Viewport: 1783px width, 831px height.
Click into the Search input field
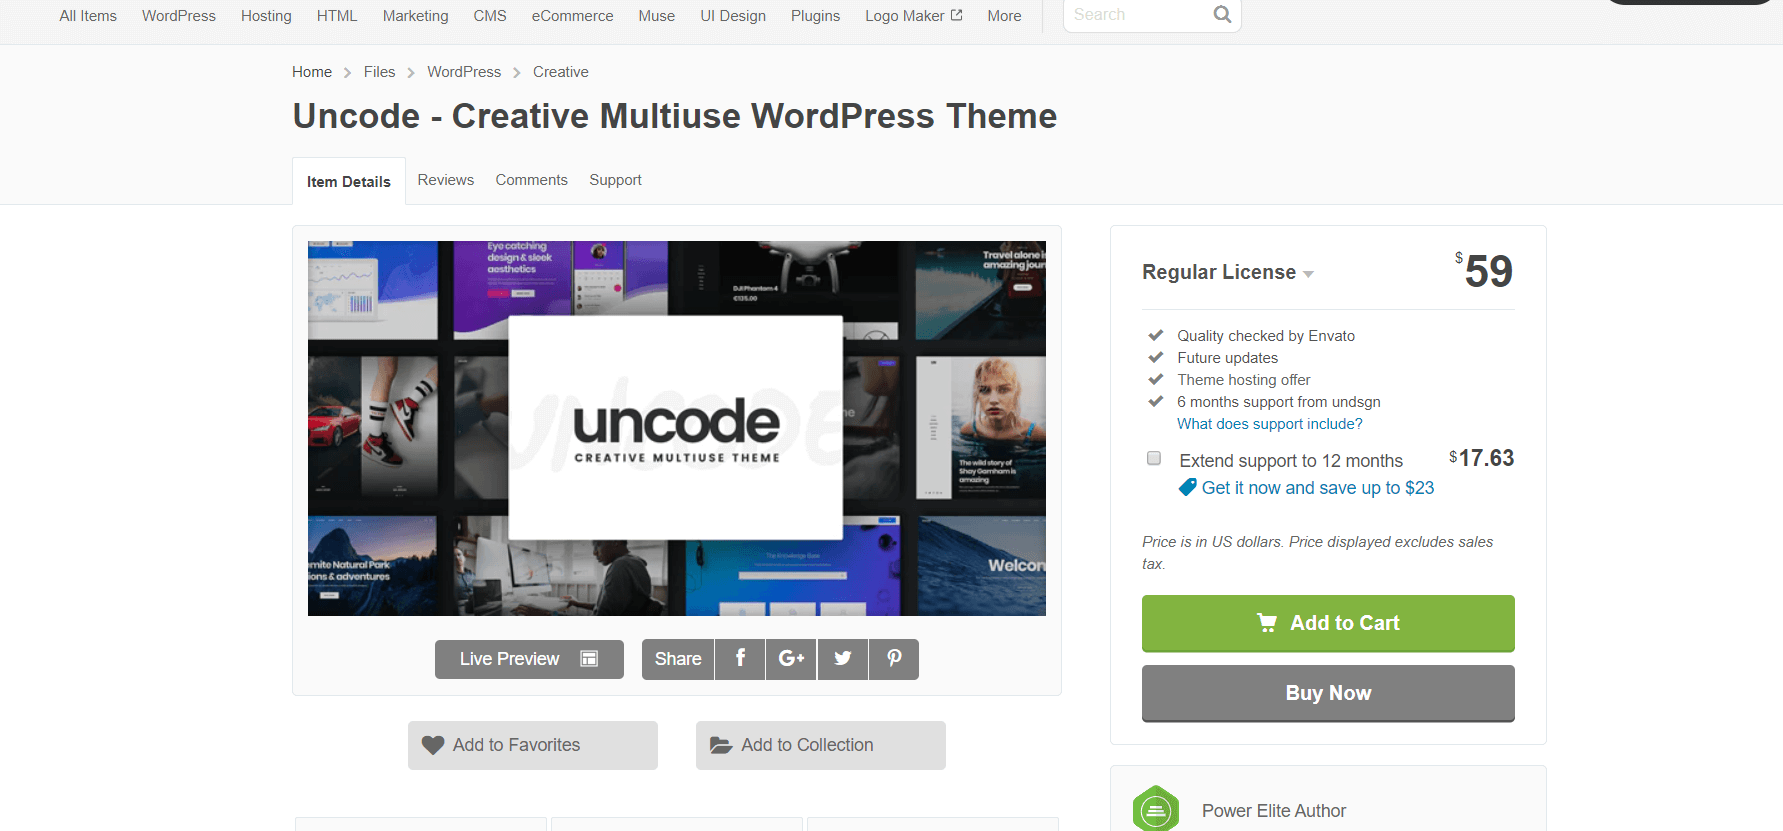click(x=1138, y=15)
